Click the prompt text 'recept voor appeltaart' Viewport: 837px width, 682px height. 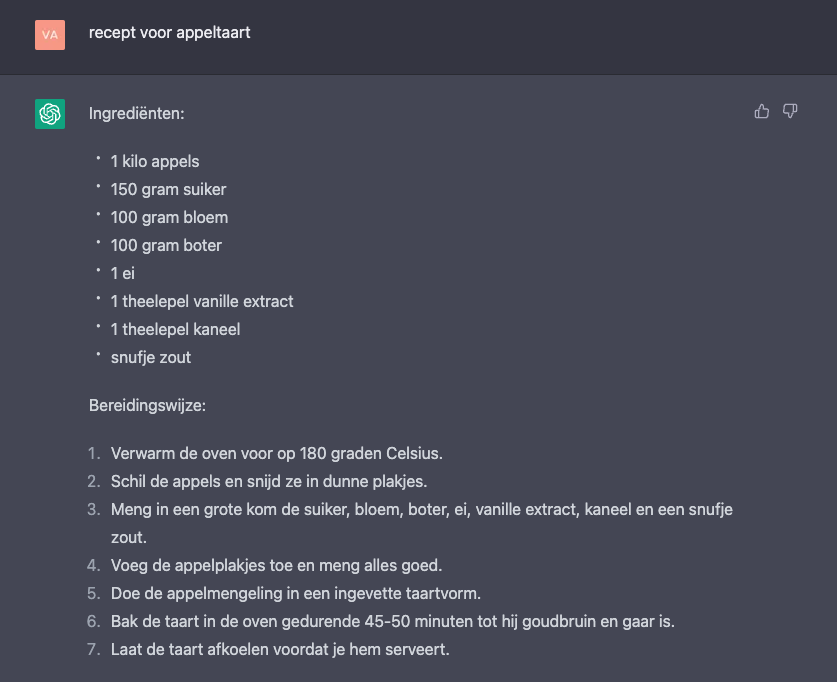coord(170,33)
